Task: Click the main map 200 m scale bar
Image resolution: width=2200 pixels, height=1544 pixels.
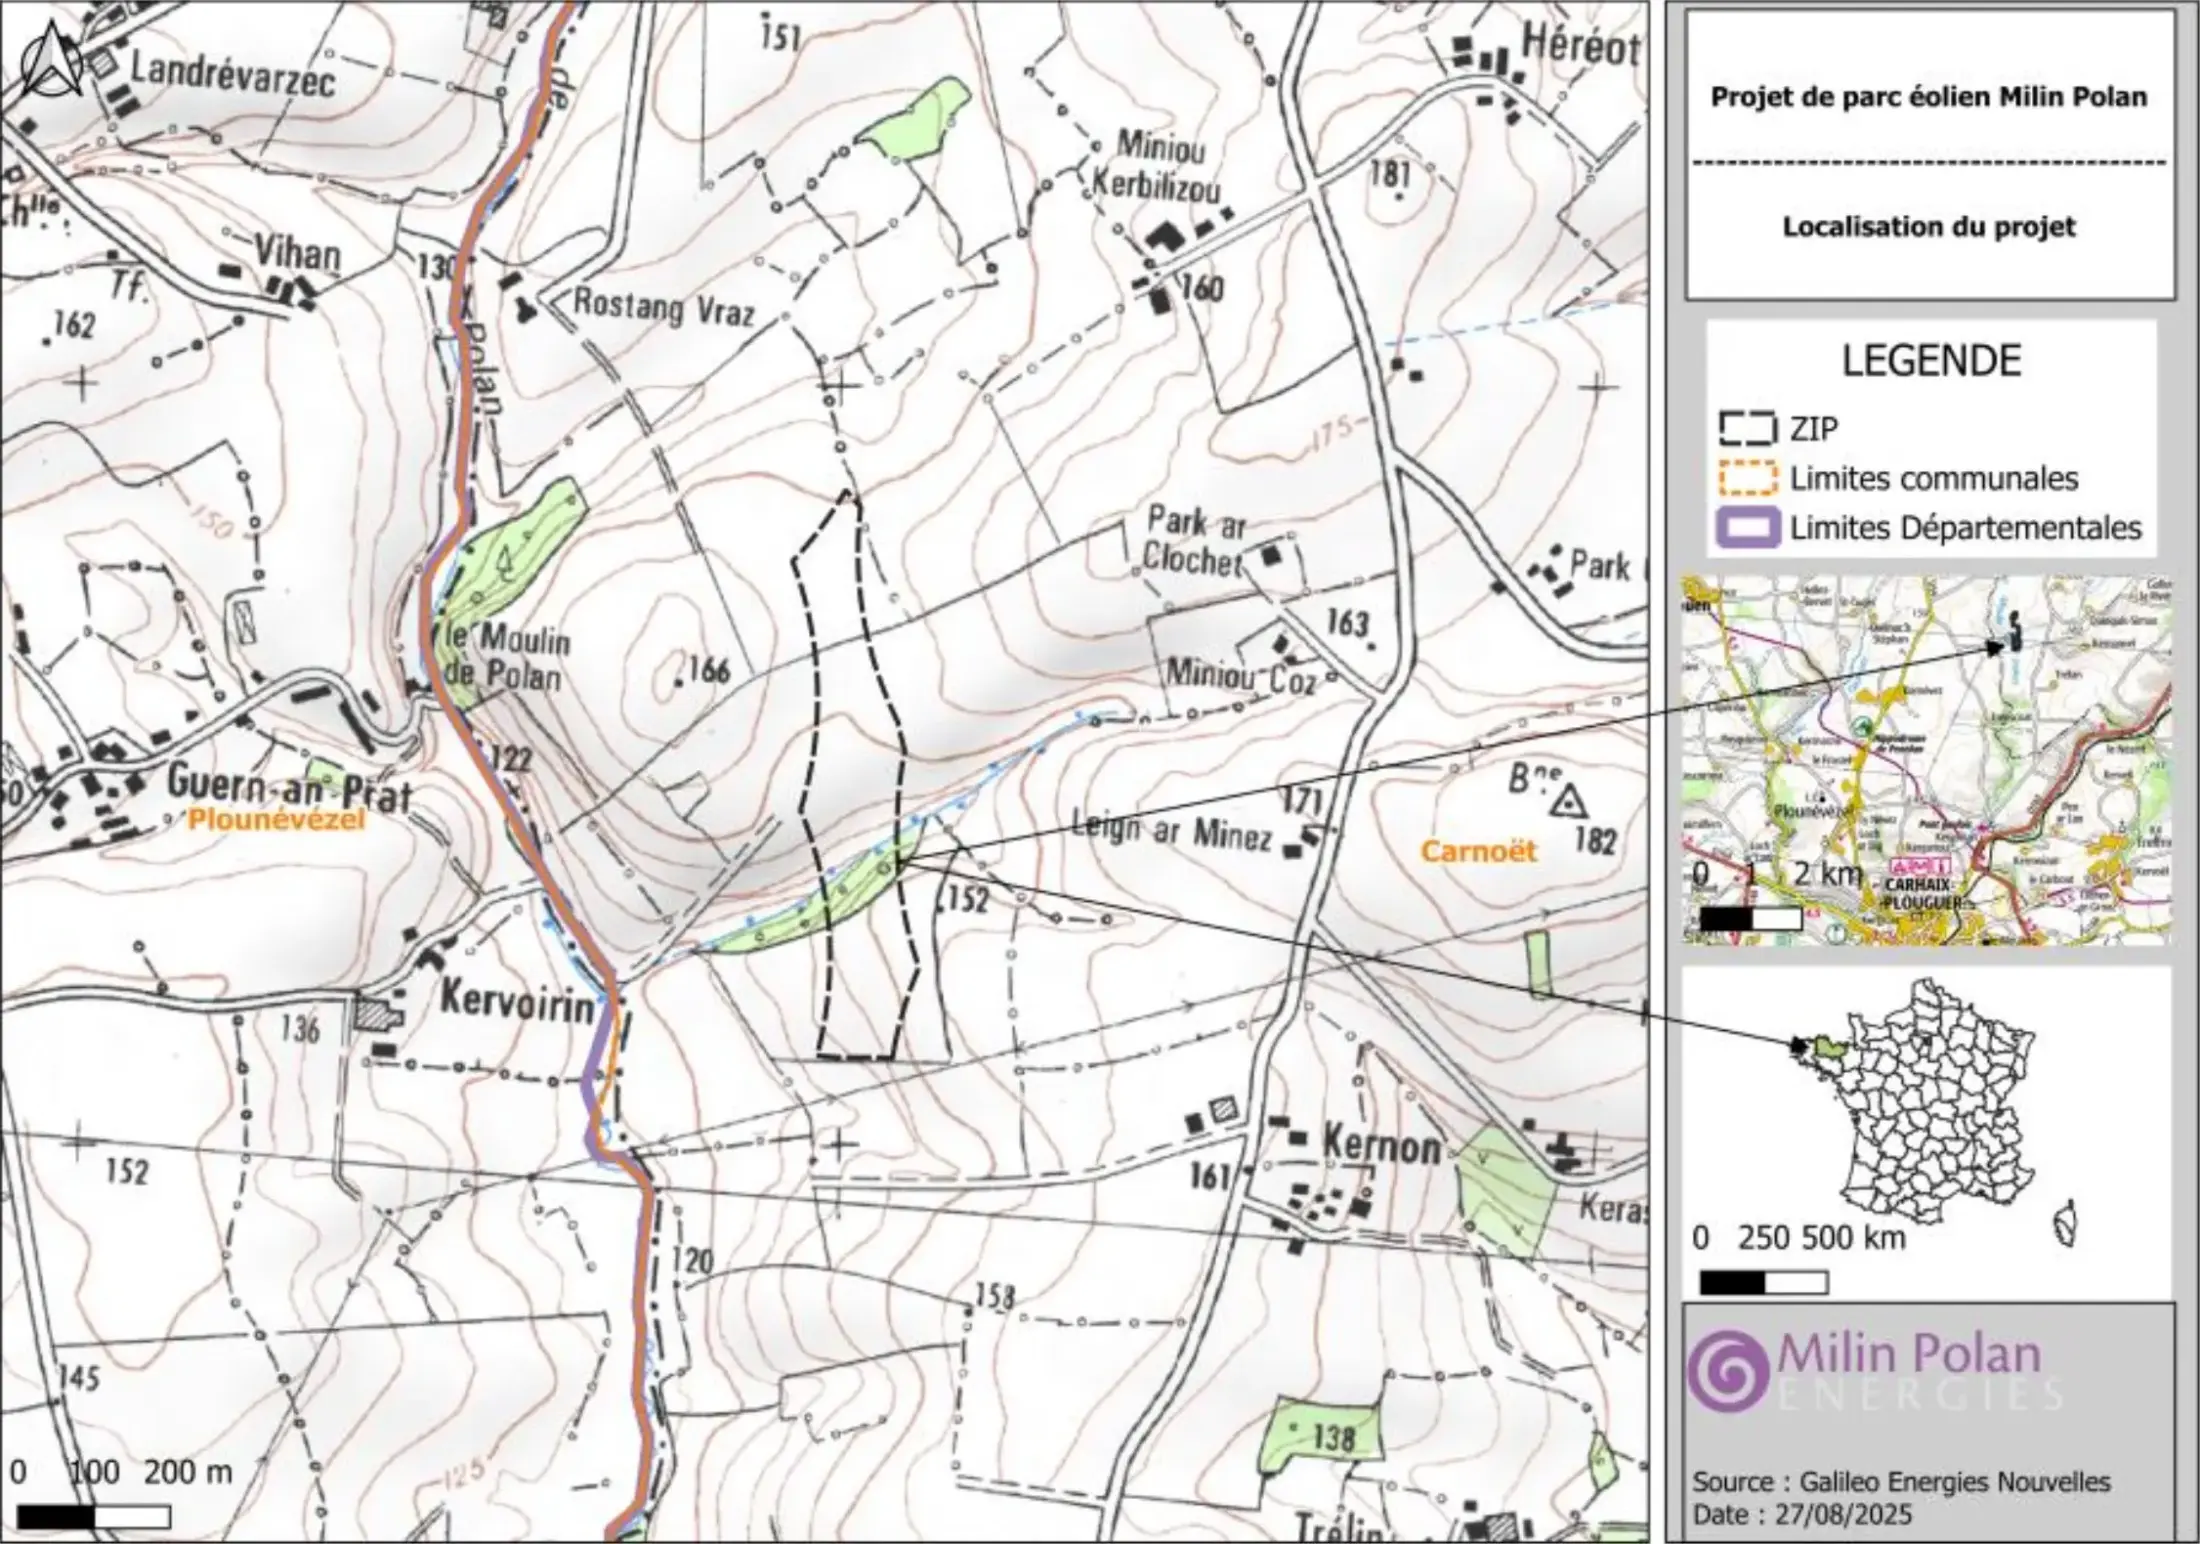Action: click(x=94, y=1516)
